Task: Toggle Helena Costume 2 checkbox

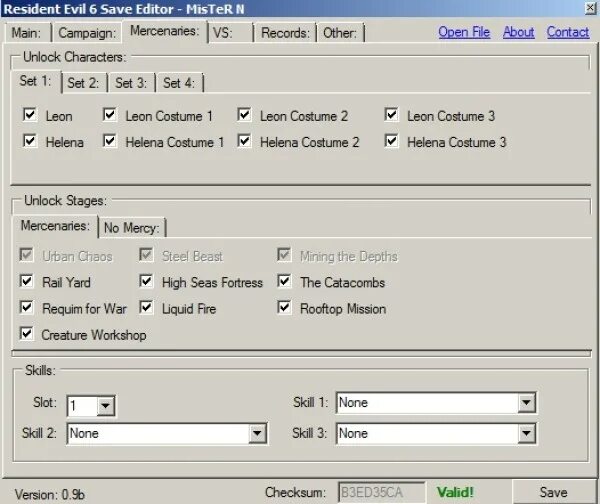Action: click(244, 141)
